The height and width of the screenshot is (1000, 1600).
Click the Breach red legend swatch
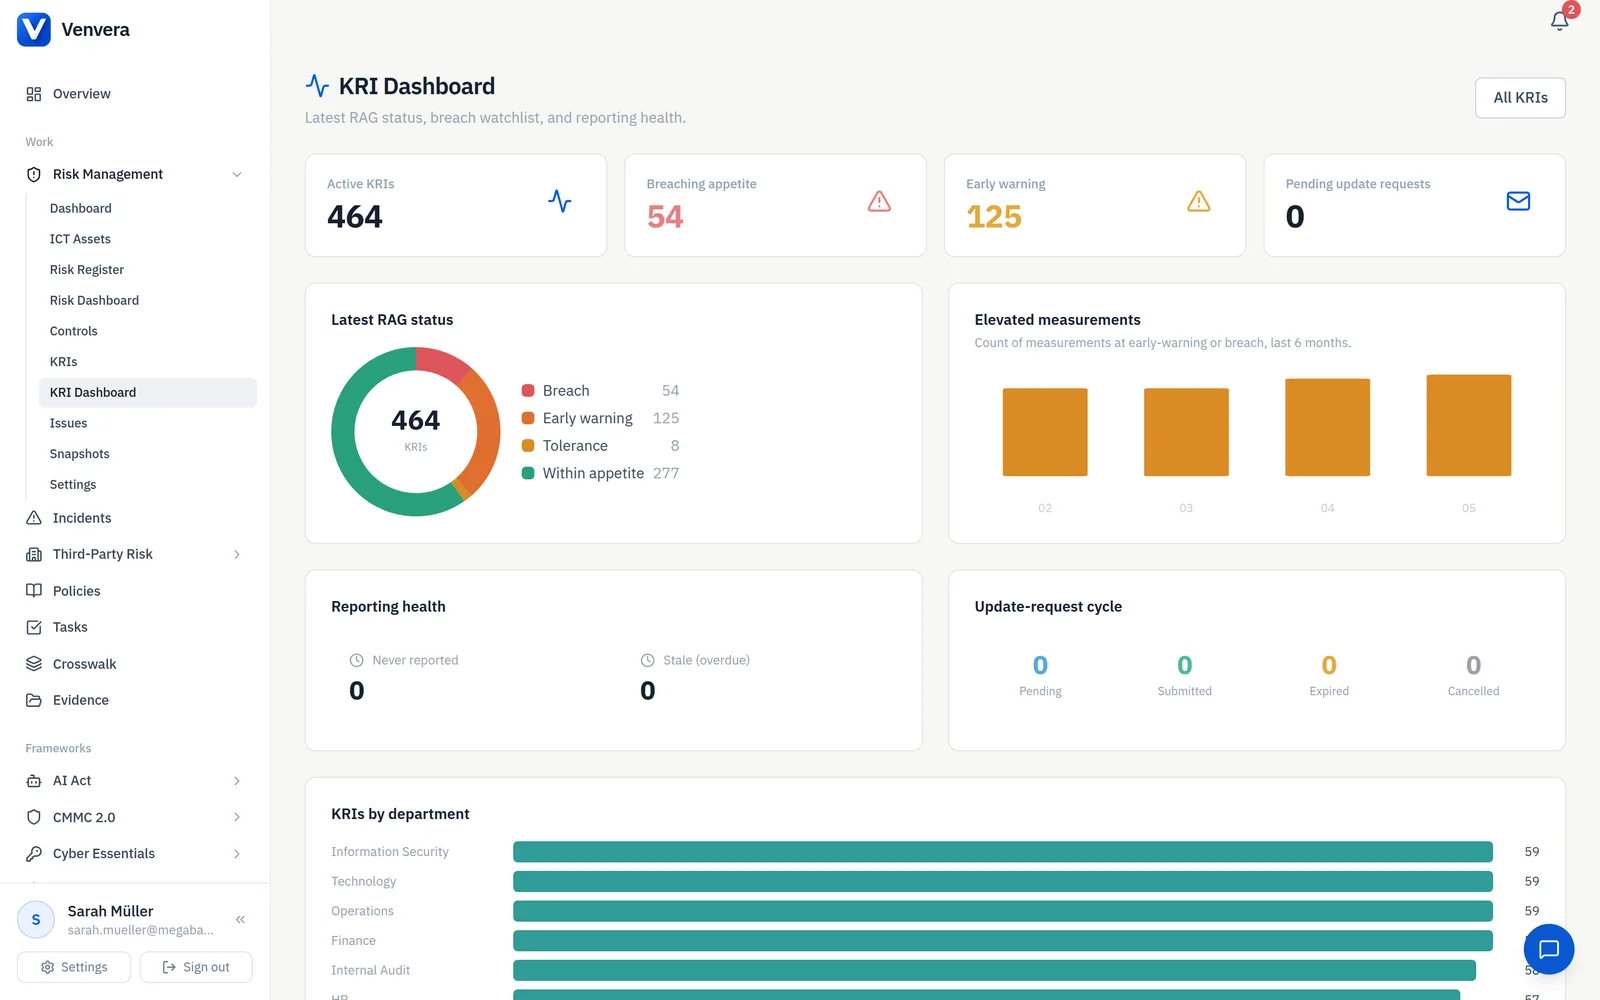click(528, 391)
